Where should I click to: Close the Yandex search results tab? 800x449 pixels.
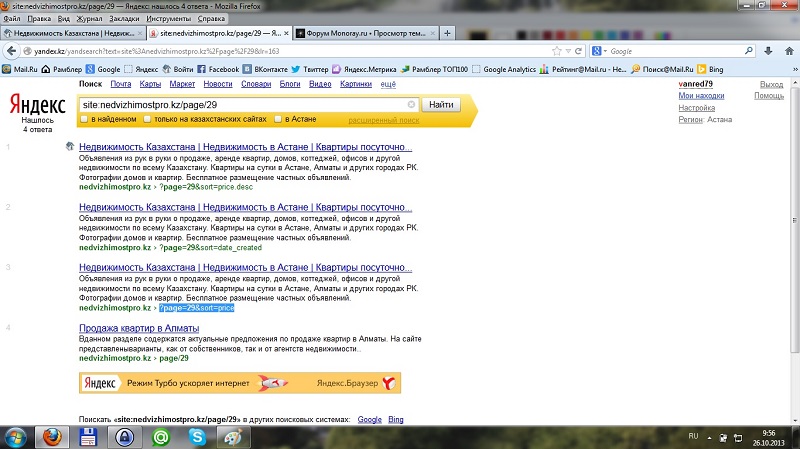click(x=286, y=33)
